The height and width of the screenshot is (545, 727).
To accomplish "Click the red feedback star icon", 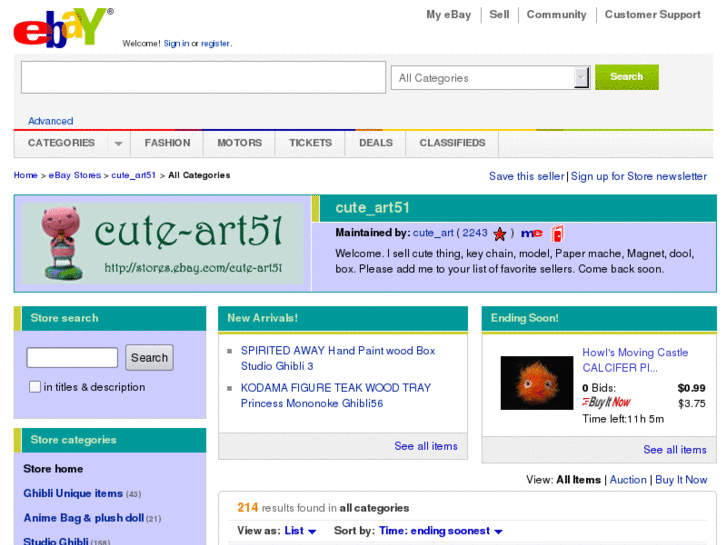I will pos(499,234).
